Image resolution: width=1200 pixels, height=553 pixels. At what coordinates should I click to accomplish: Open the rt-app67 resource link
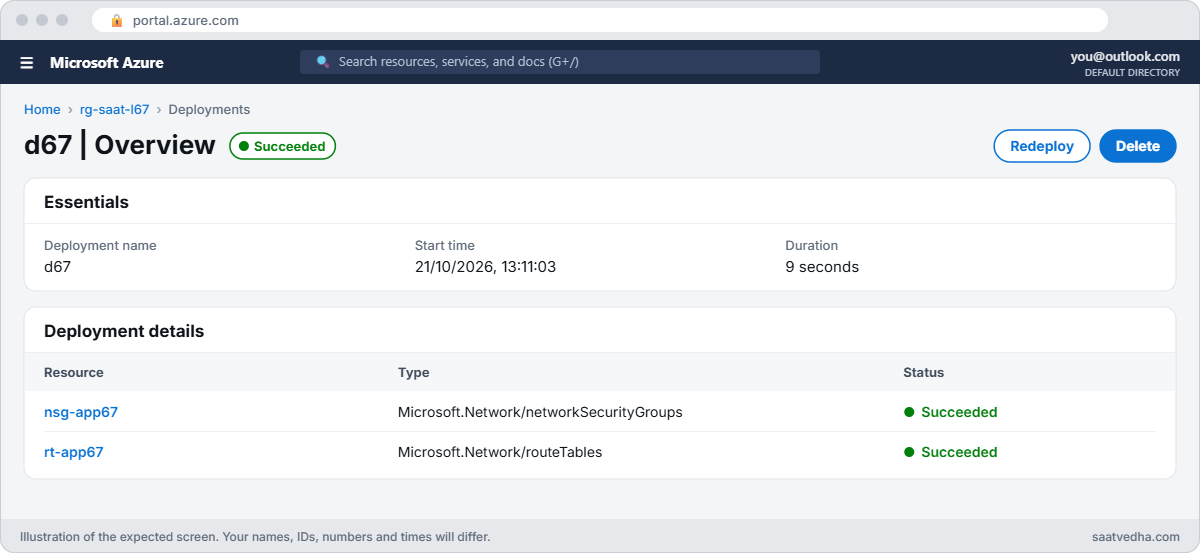tap(74, 452)
